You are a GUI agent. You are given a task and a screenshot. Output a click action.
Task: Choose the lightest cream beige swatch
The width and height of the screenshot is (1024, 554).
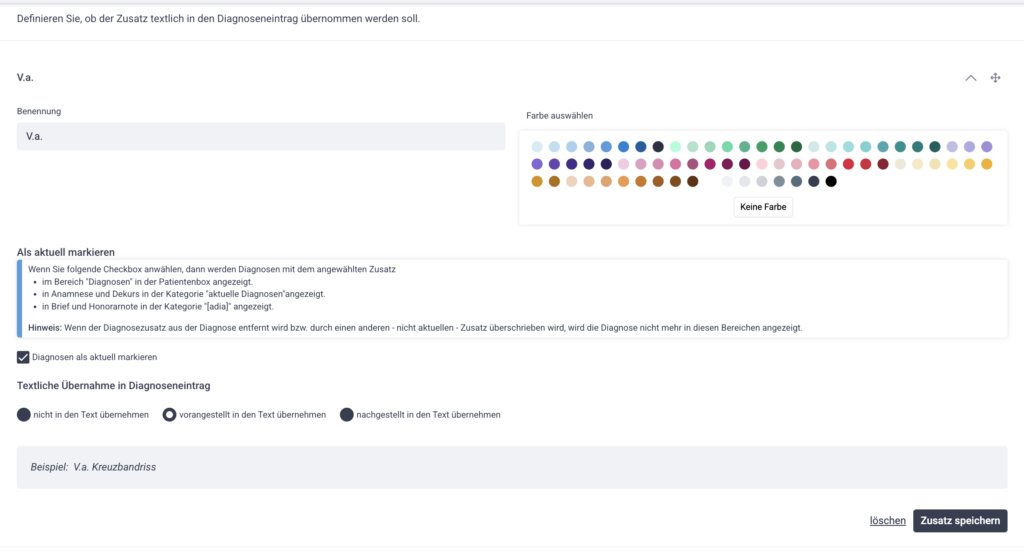coord(900,164)
